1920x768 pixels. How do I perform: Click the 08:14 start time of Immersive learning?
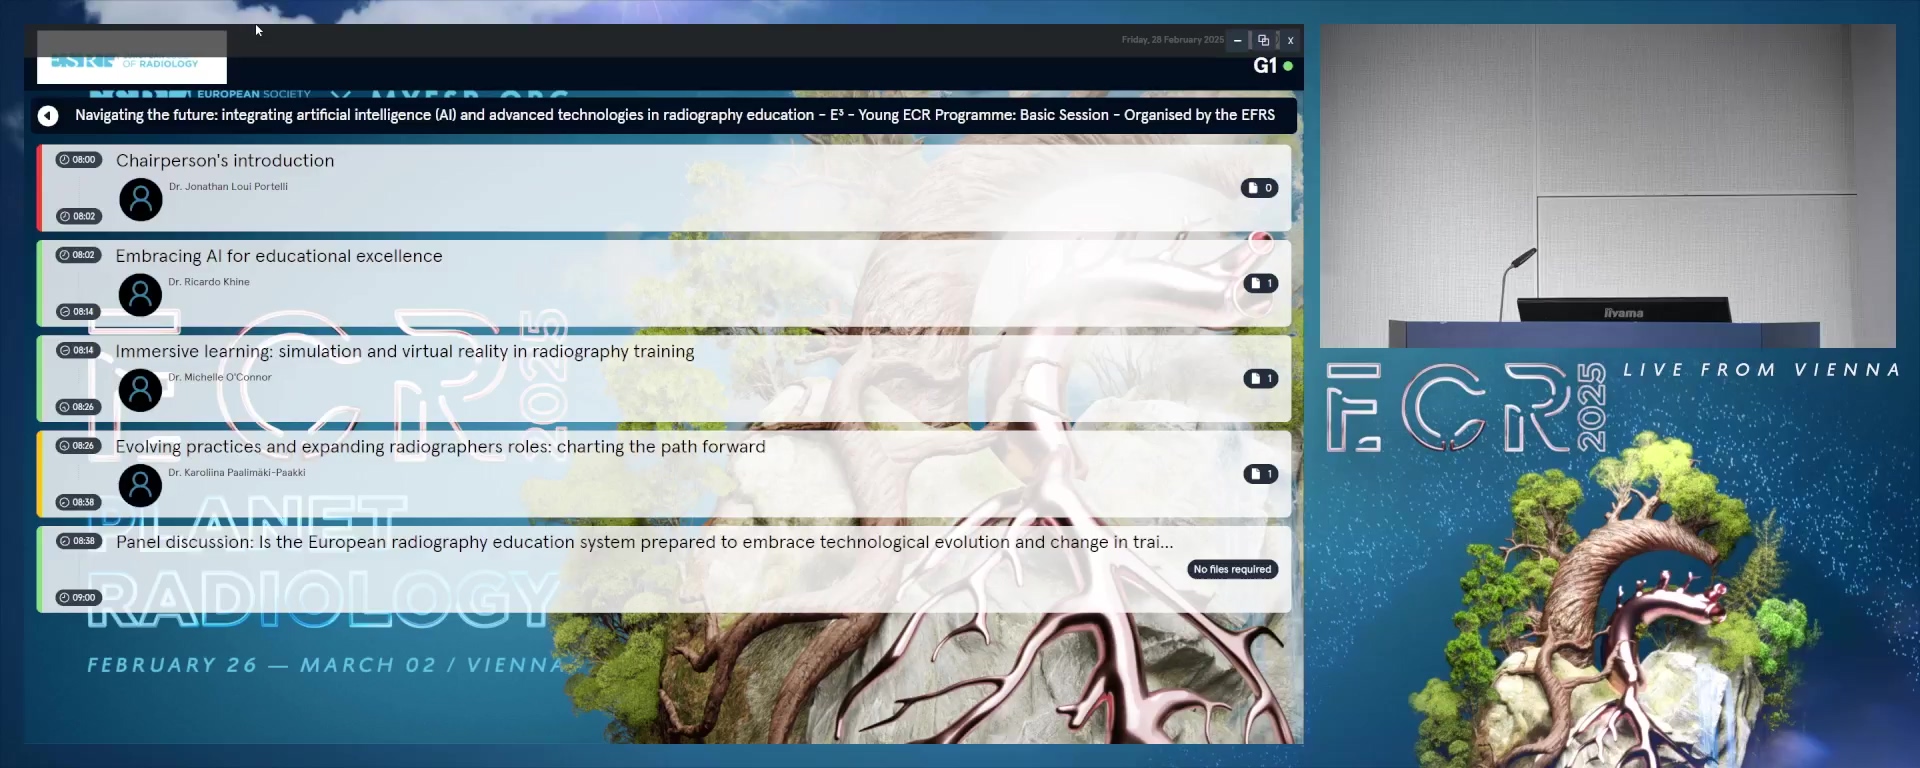(78, 350)
